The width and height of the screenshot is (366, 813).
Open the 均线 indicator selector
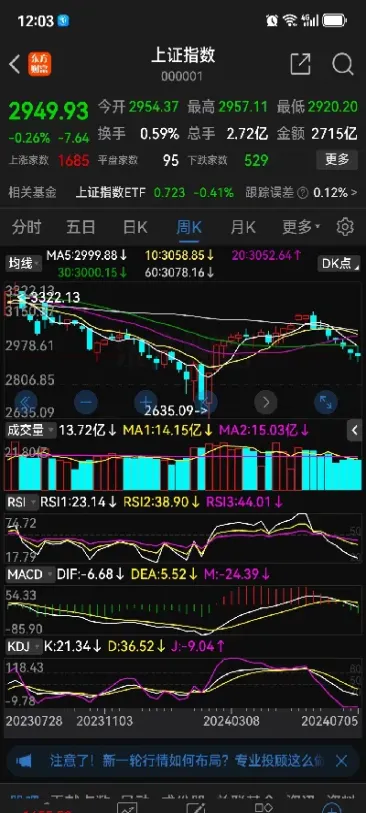23,263
